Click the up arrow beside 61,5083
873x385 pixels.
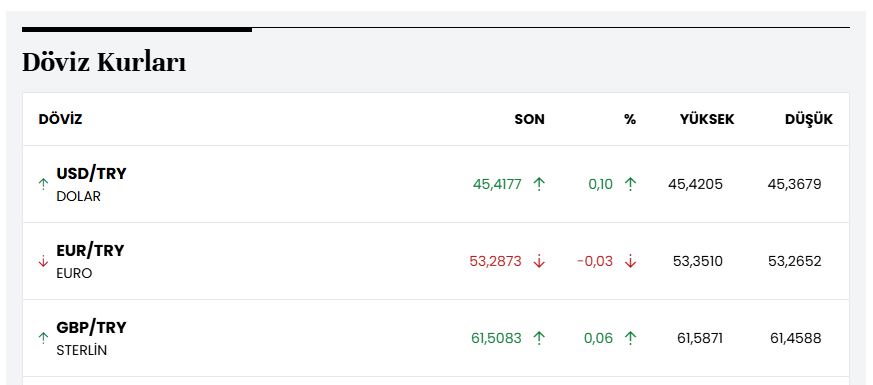538,338
